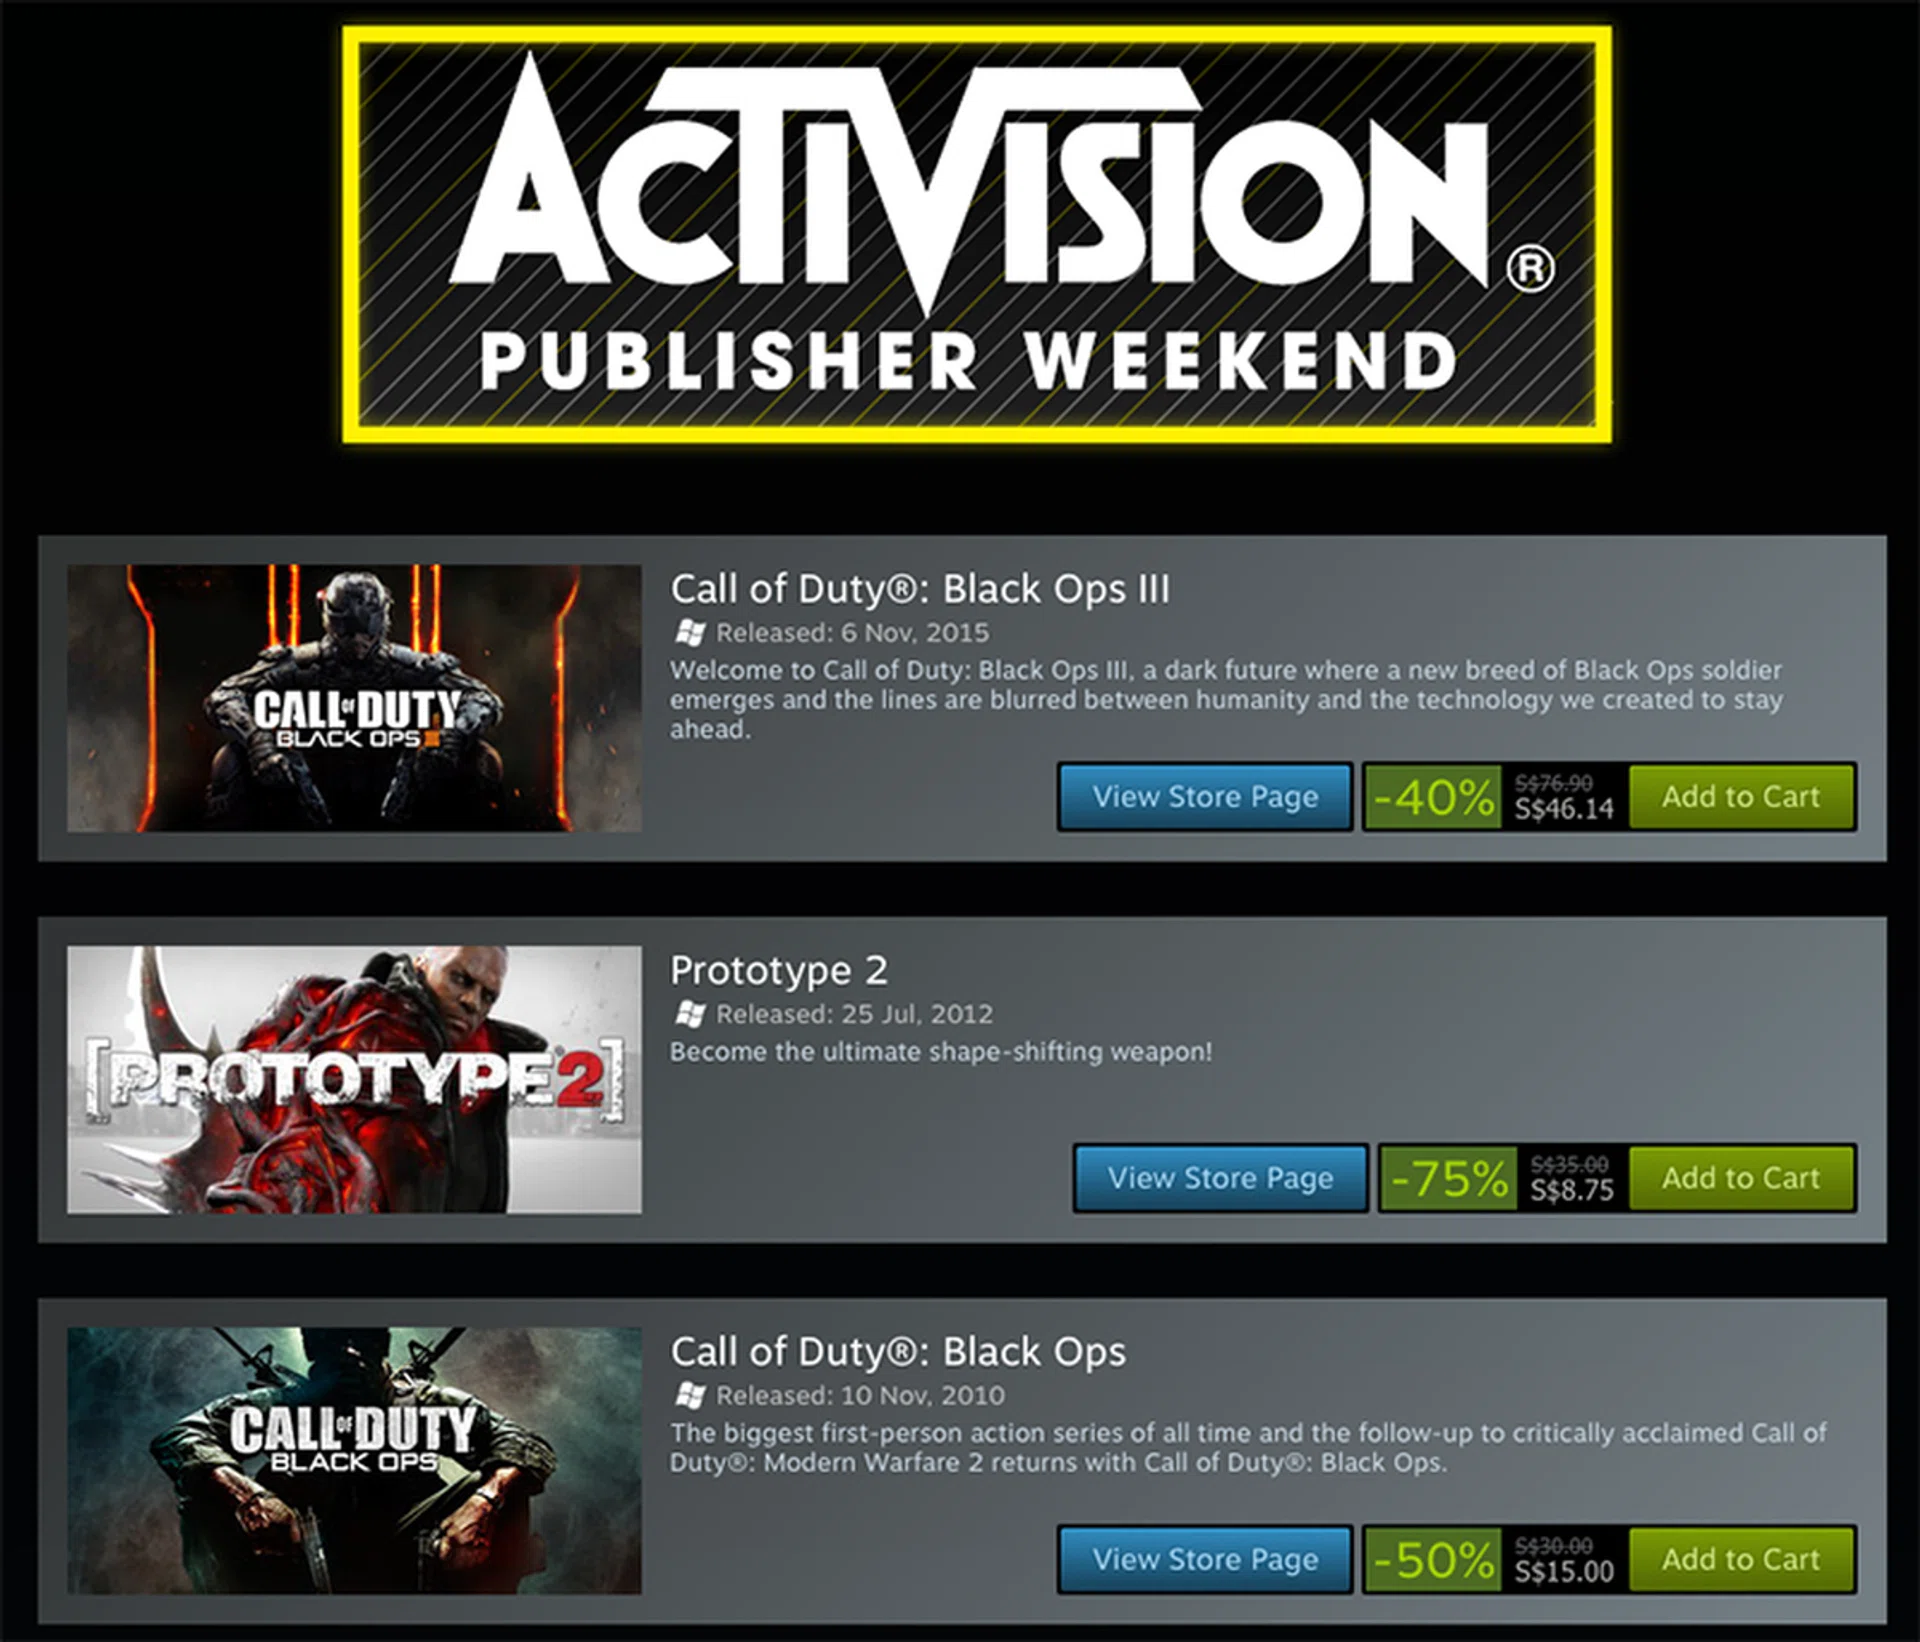Open the Prototype 2 cover thumbnail
The image size is (1920, 1642).
[x=354, y=1080]
